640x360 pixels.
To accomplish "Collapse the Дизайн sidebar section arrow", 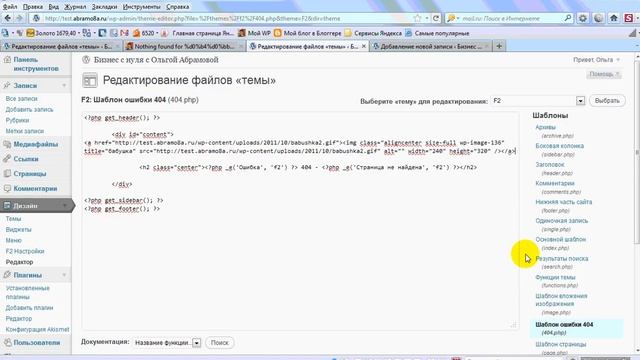I will coord(64,206).
